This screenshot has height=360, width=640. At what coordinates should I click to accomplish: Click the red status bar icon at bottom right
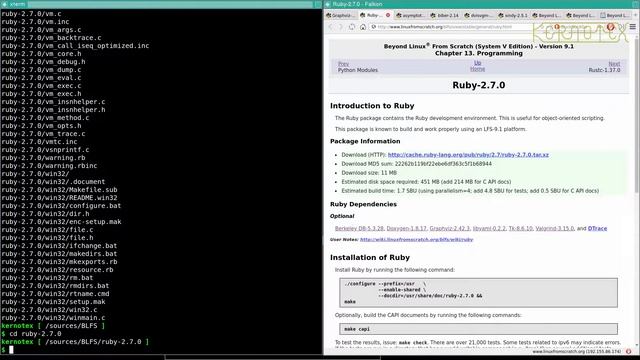629,351
